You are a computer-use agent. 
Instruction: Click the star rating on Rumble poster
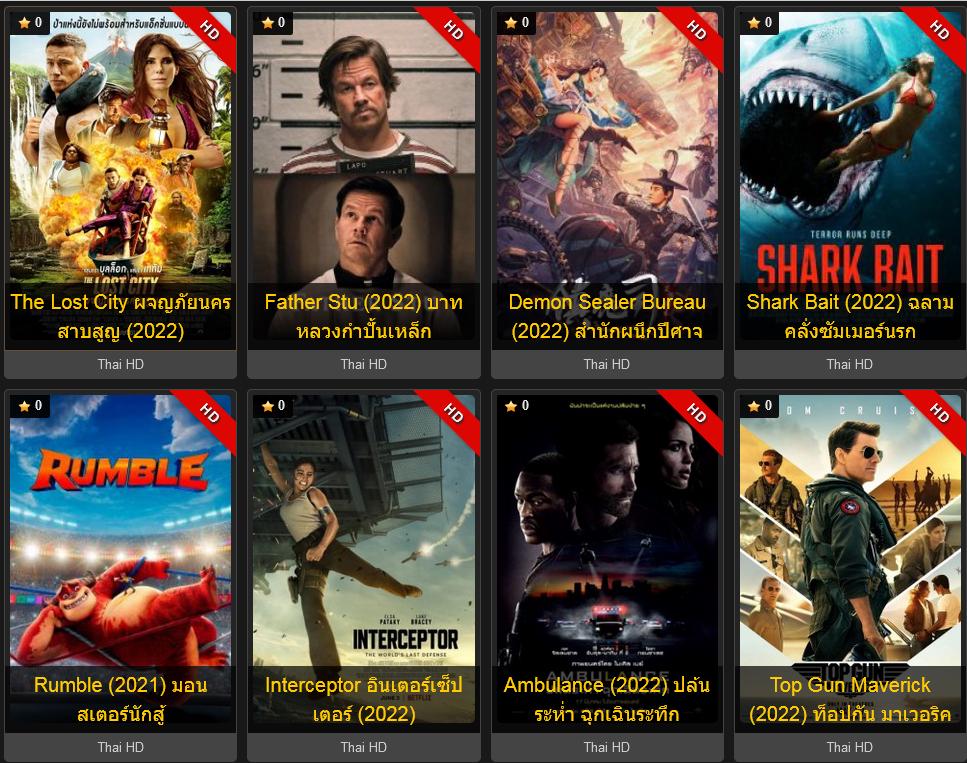click(x=30, y=406)
